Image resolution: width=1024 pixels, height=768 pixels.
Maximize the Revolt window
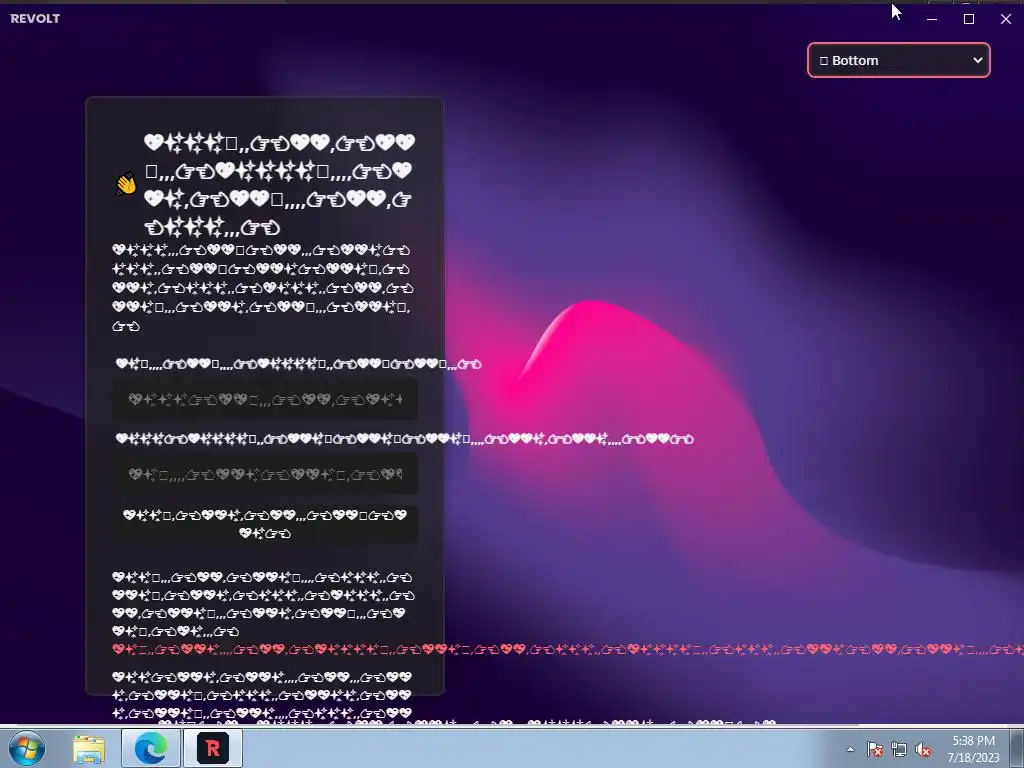969,19
